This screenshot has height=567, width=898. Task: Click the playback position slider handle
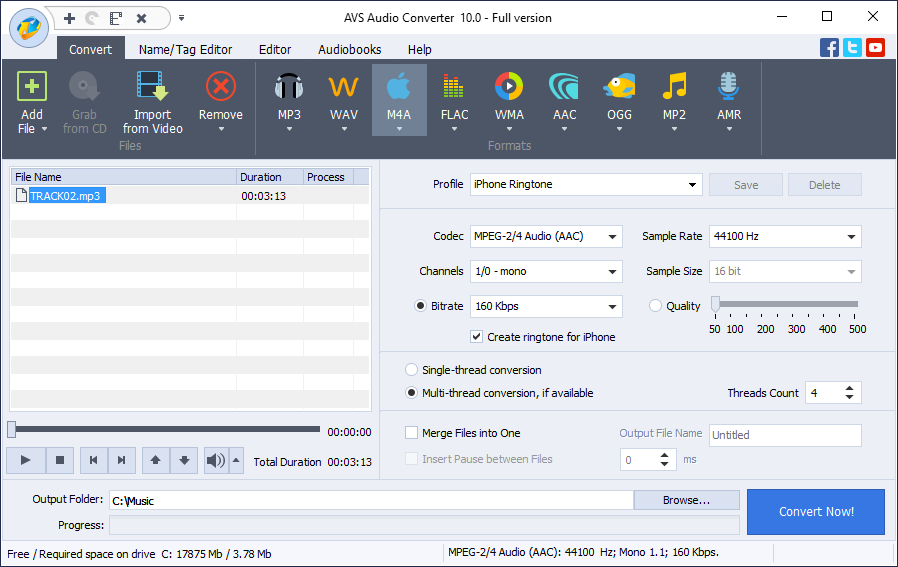pyautogui.click(x=11, y=429)
